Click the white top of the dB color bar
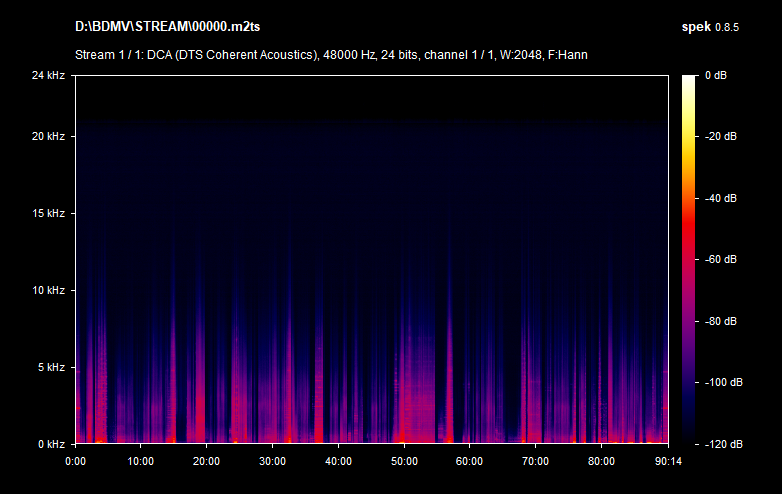This screenshot has width=782, height=494. tap(689, 80)
